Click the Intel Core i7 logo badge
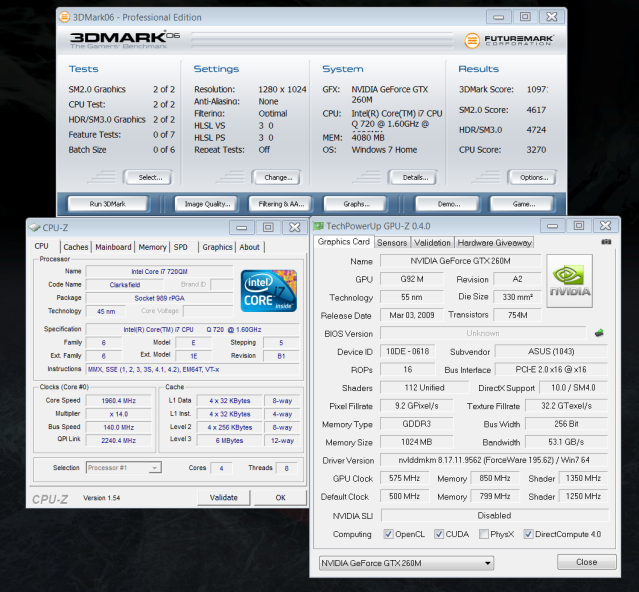639x592 pixels. (x=269, y=290)
